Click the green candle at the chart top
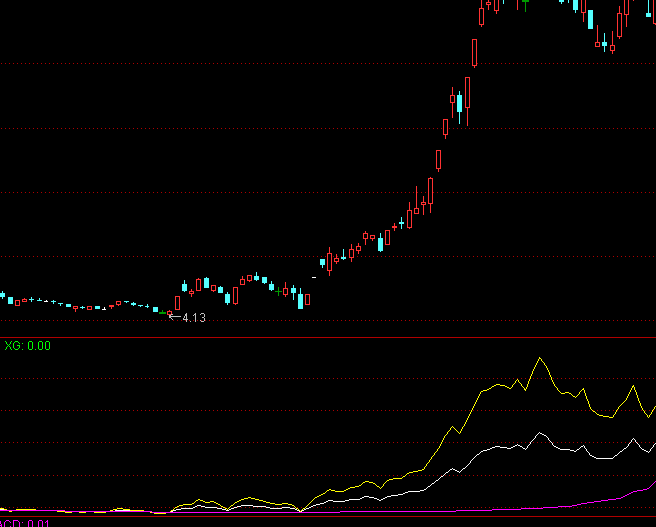This screenshot has width=656, height=527. (524, 3)
